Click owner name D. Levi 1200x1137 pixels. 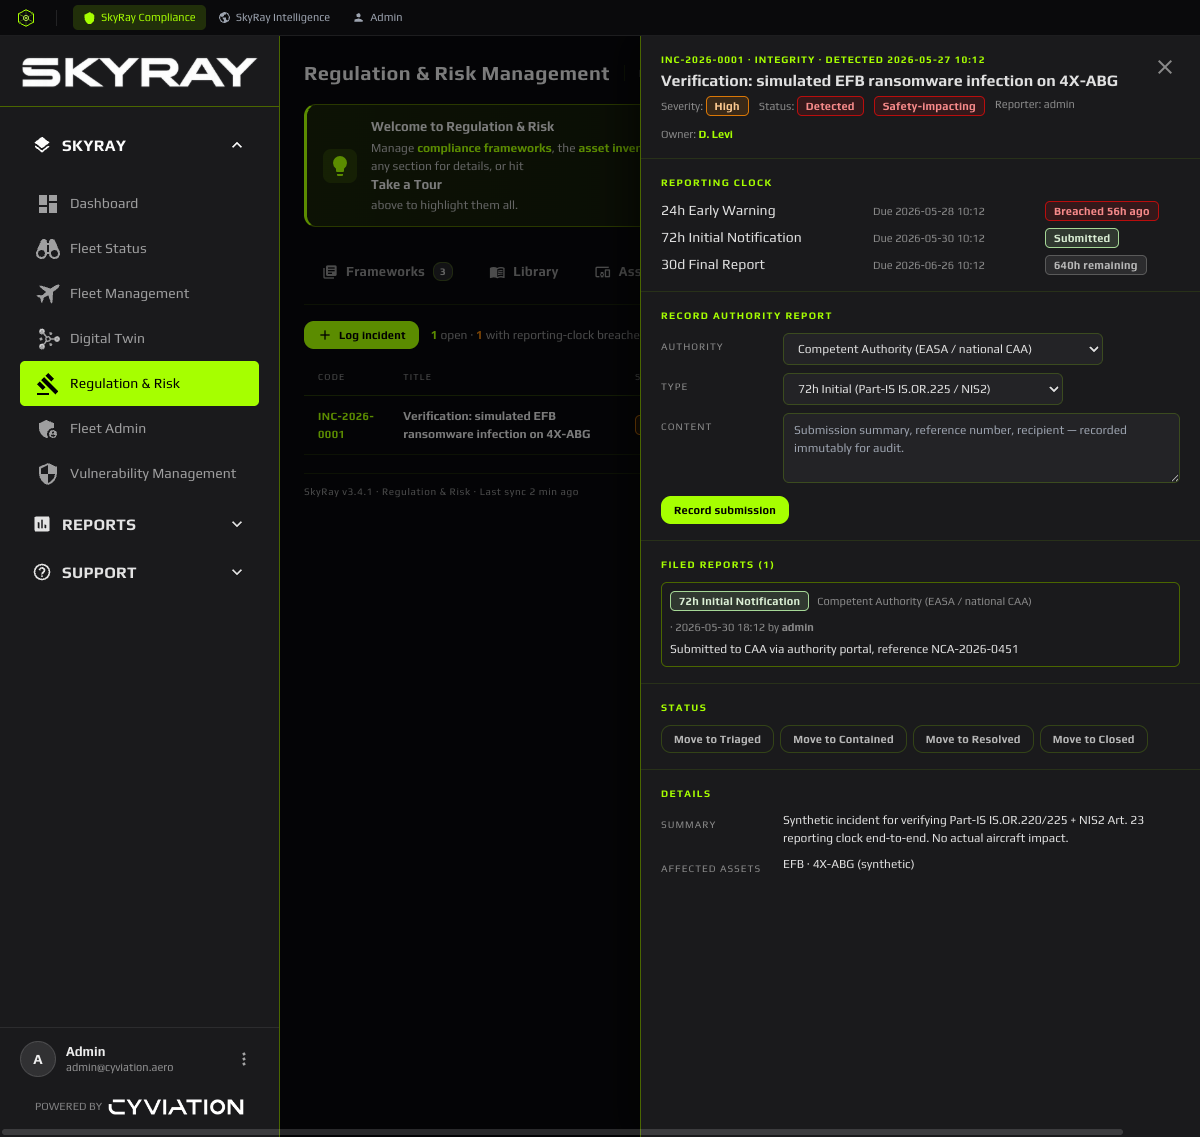point(715,134)
